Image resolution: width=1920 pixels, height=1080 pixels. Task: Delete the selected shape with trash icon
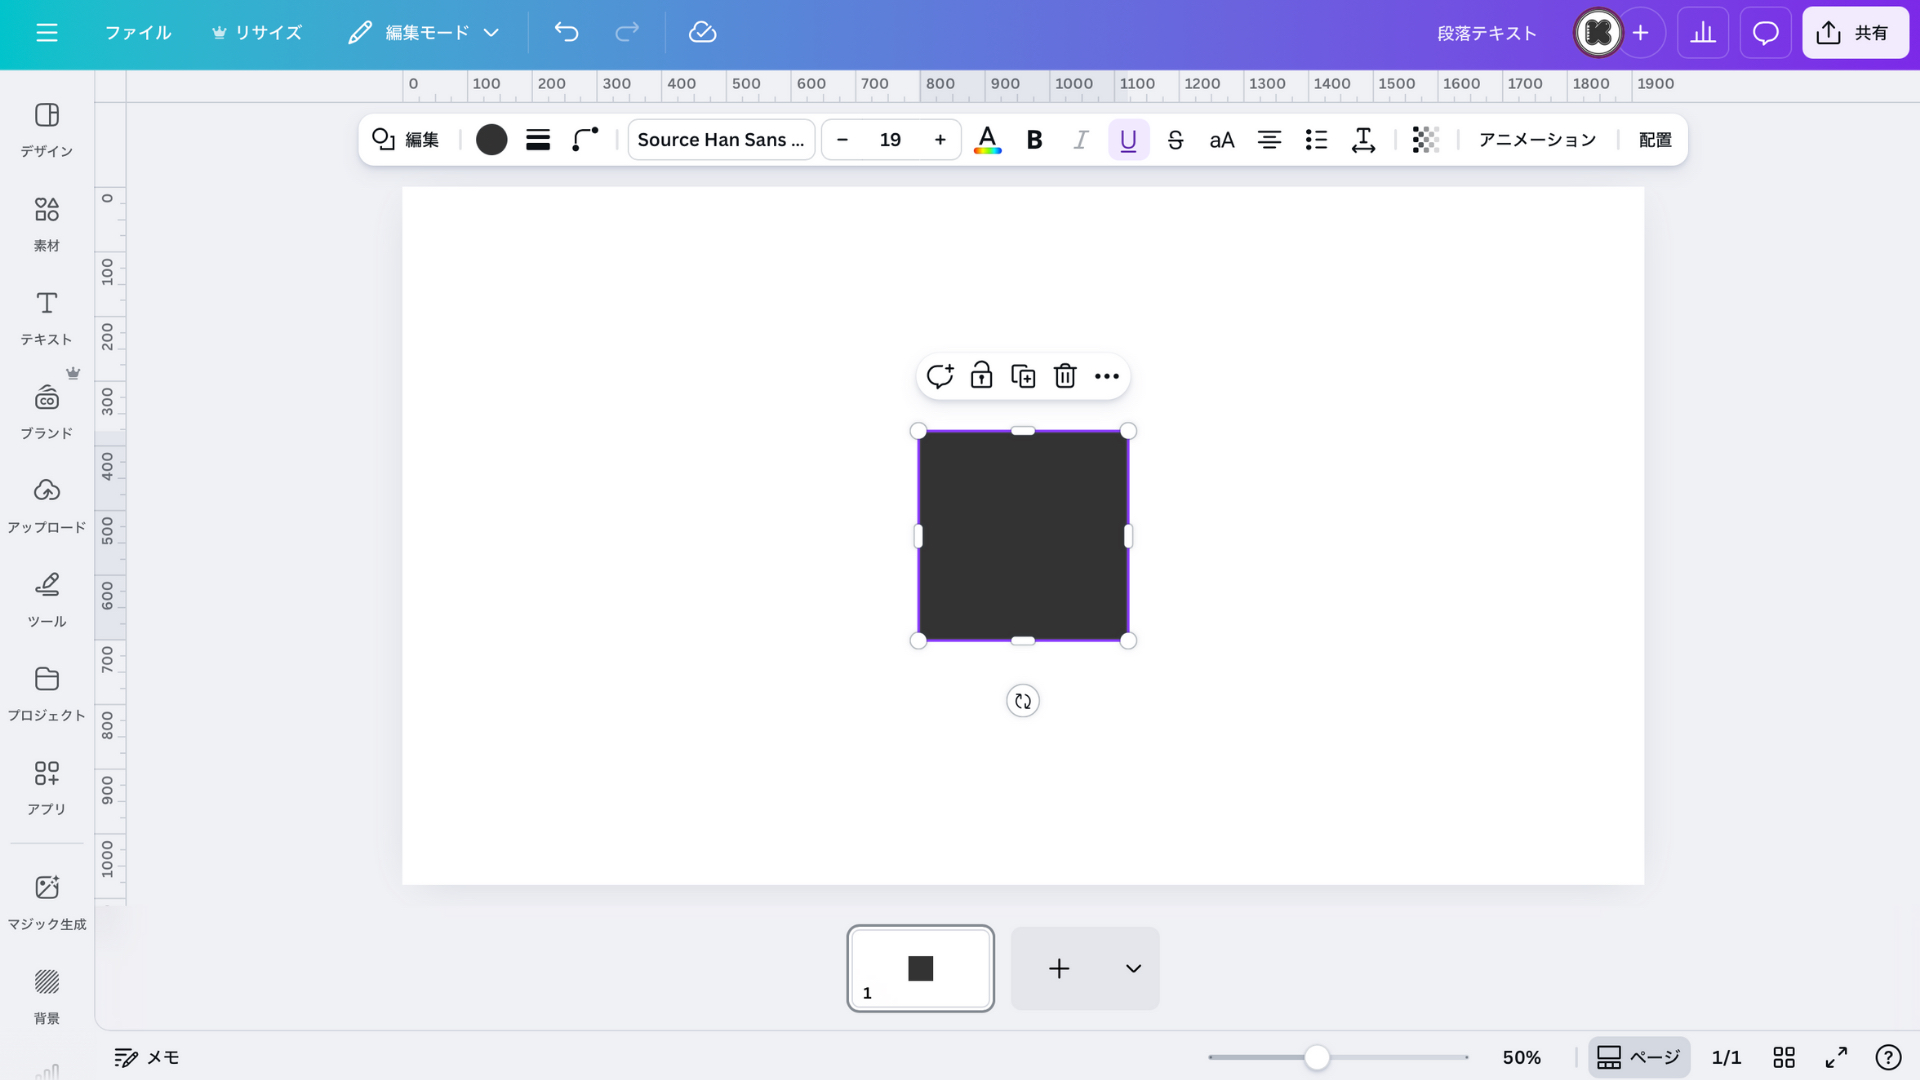click(x=1065, y=376)
